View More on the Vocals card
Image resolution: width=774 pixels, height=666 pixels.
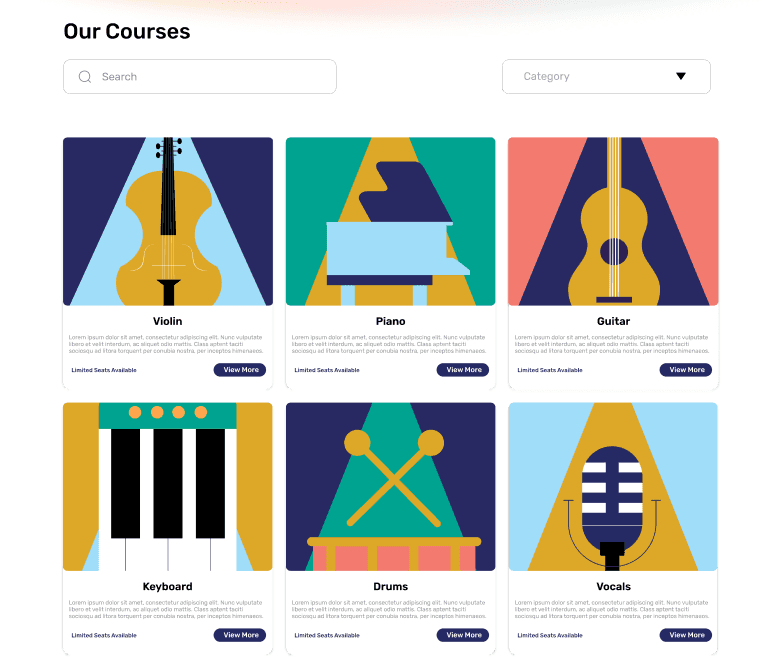click(686, 635)
